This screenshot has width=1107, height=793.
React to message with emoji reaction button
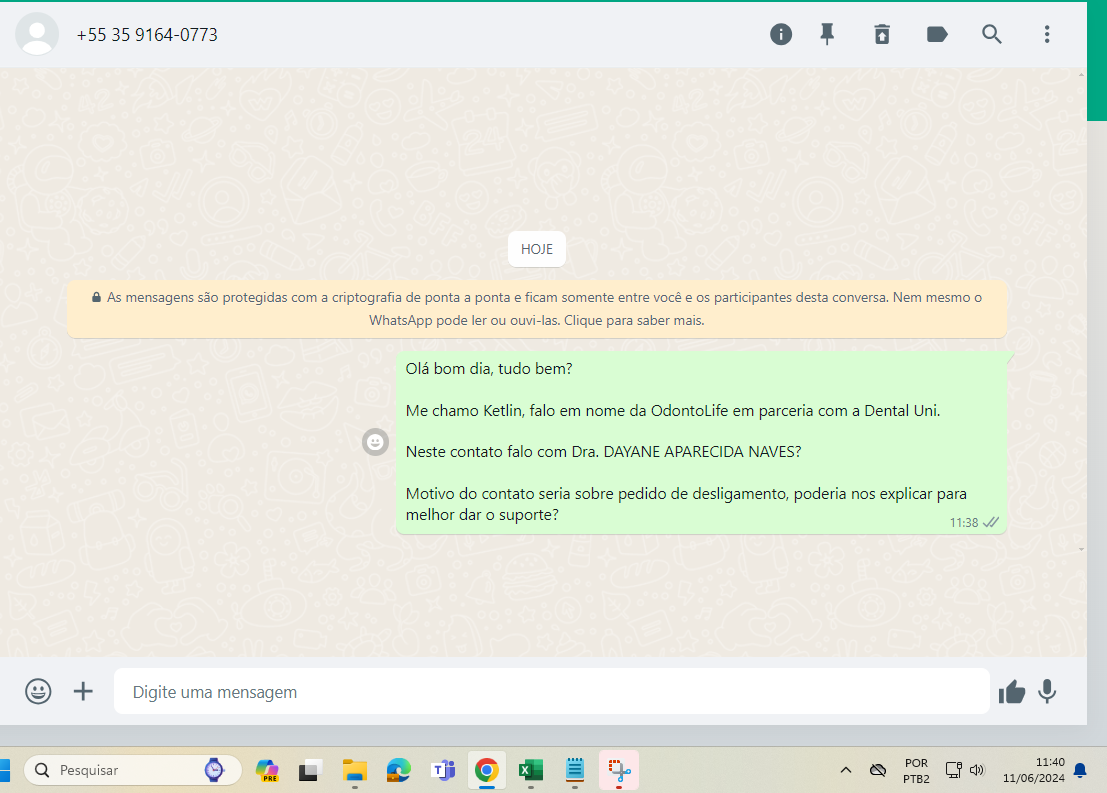(375, 442)
